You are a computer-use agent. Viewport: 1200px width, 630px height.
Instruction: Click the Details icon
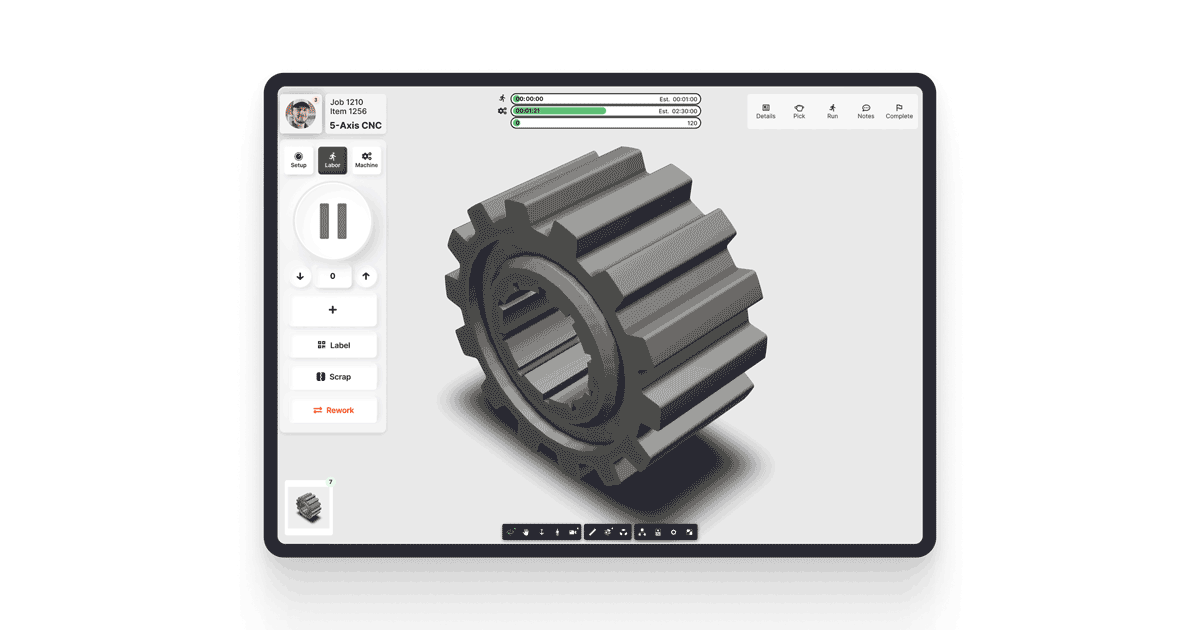pos(766,110)
